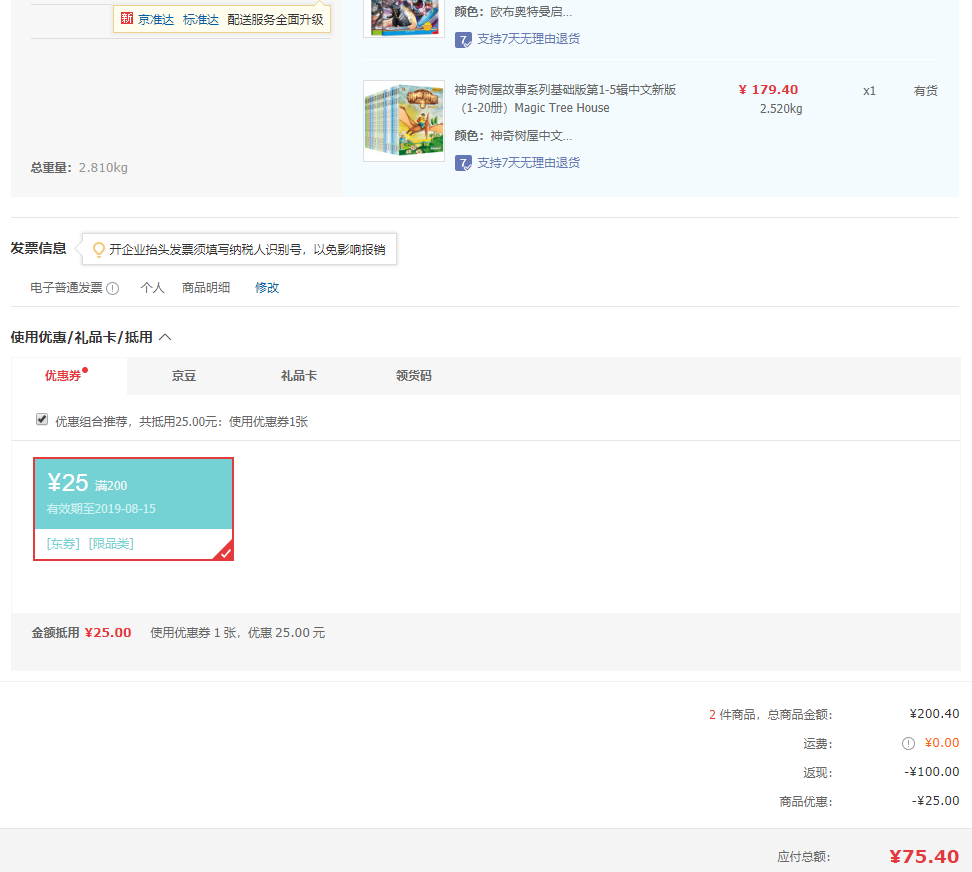This screenshot has height=872, width=972.
Task: Deselect the ¥25 满200 coupon card
Action: [133, 509]
